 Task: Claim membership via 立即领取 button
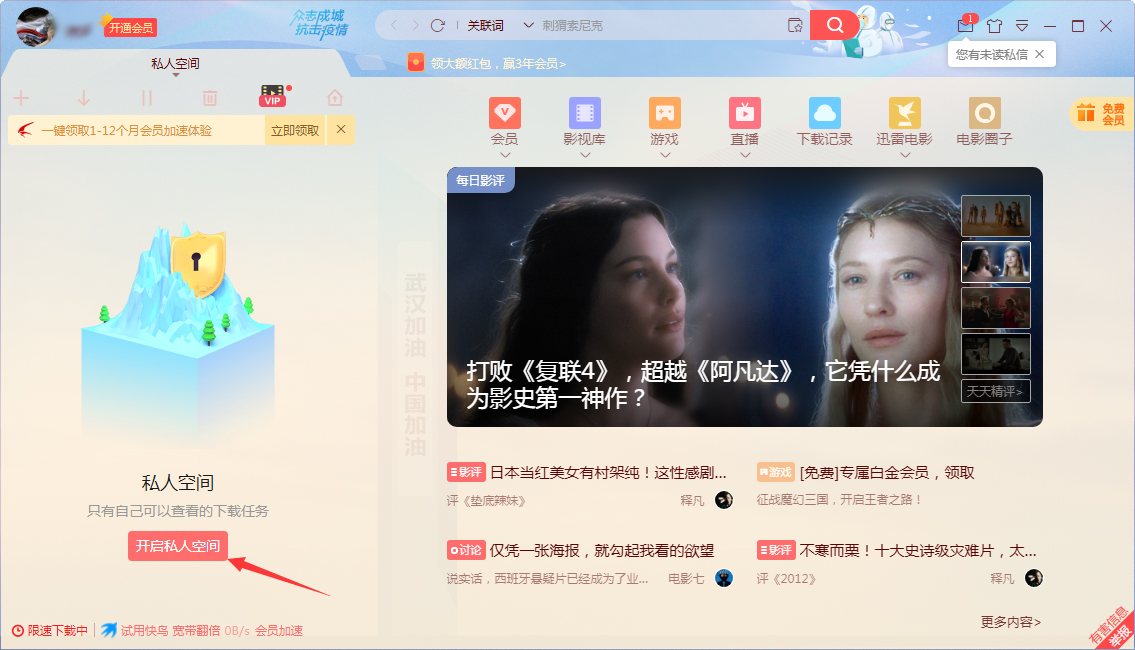(x=295, y=130)
